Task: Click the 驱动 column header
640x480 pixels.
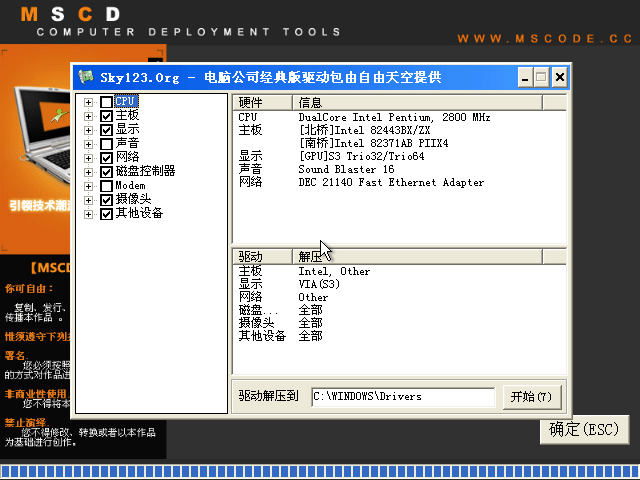Action: 262,257
